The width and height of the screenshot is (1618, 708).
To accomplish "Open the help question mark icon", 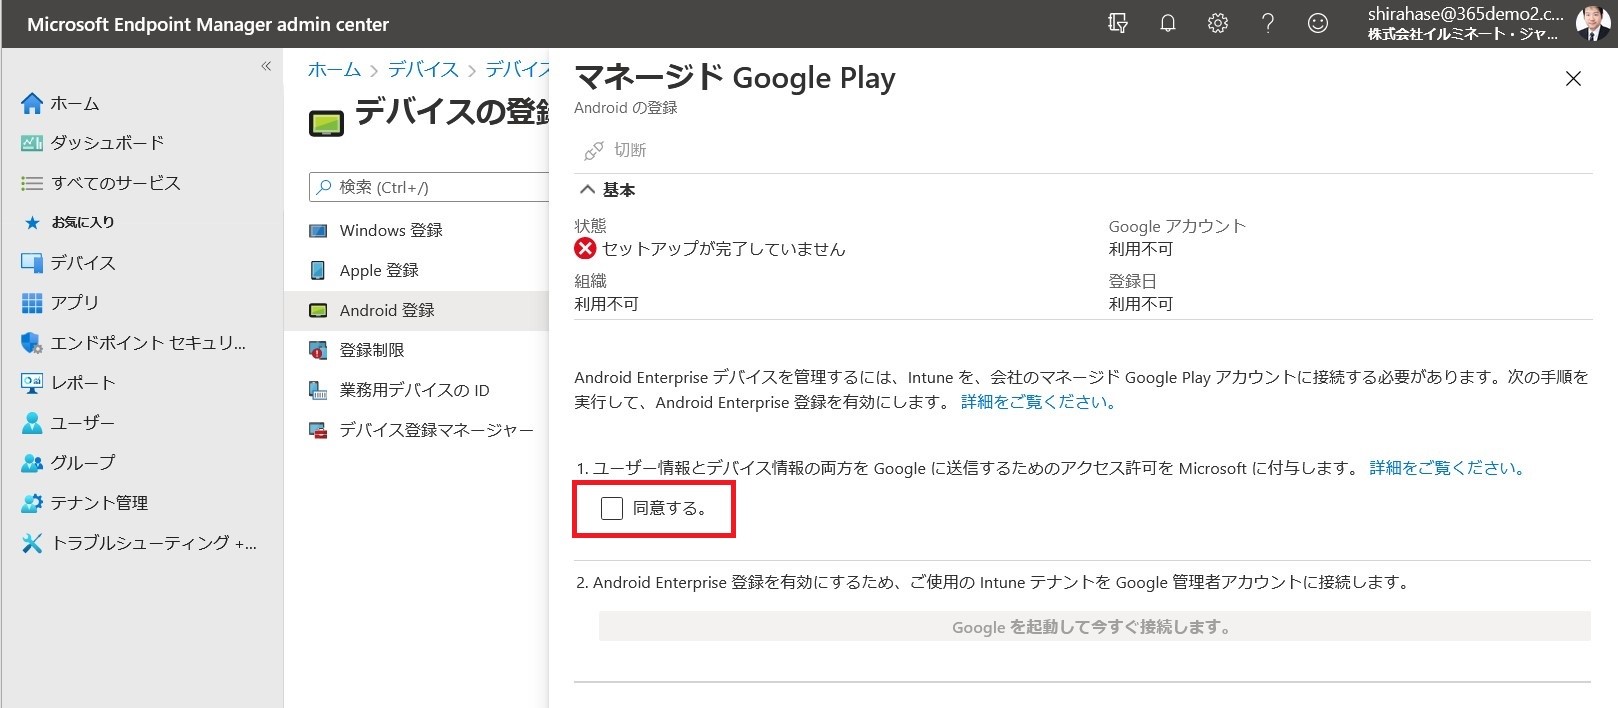I will coord(1268,23).
